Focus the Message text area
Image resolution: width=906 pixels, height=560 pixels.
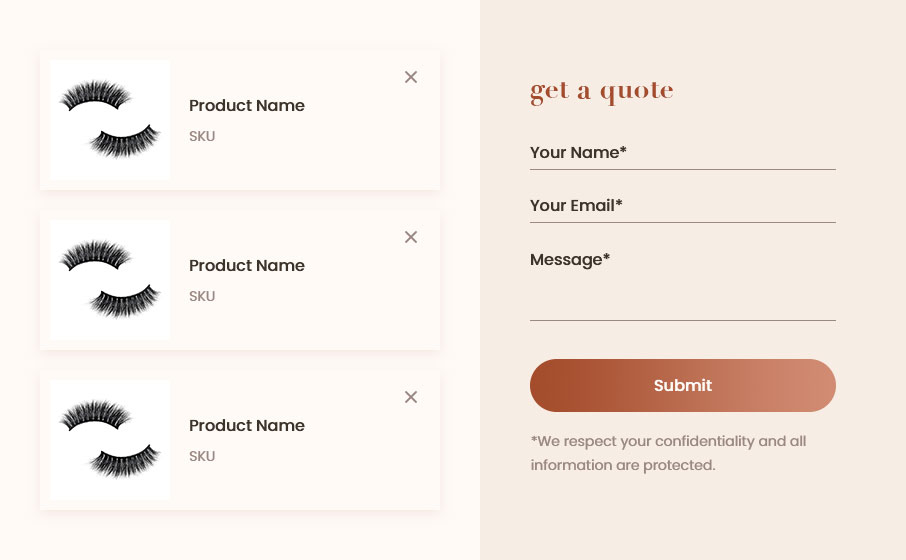pyautogui.click(x=682, y=283)
